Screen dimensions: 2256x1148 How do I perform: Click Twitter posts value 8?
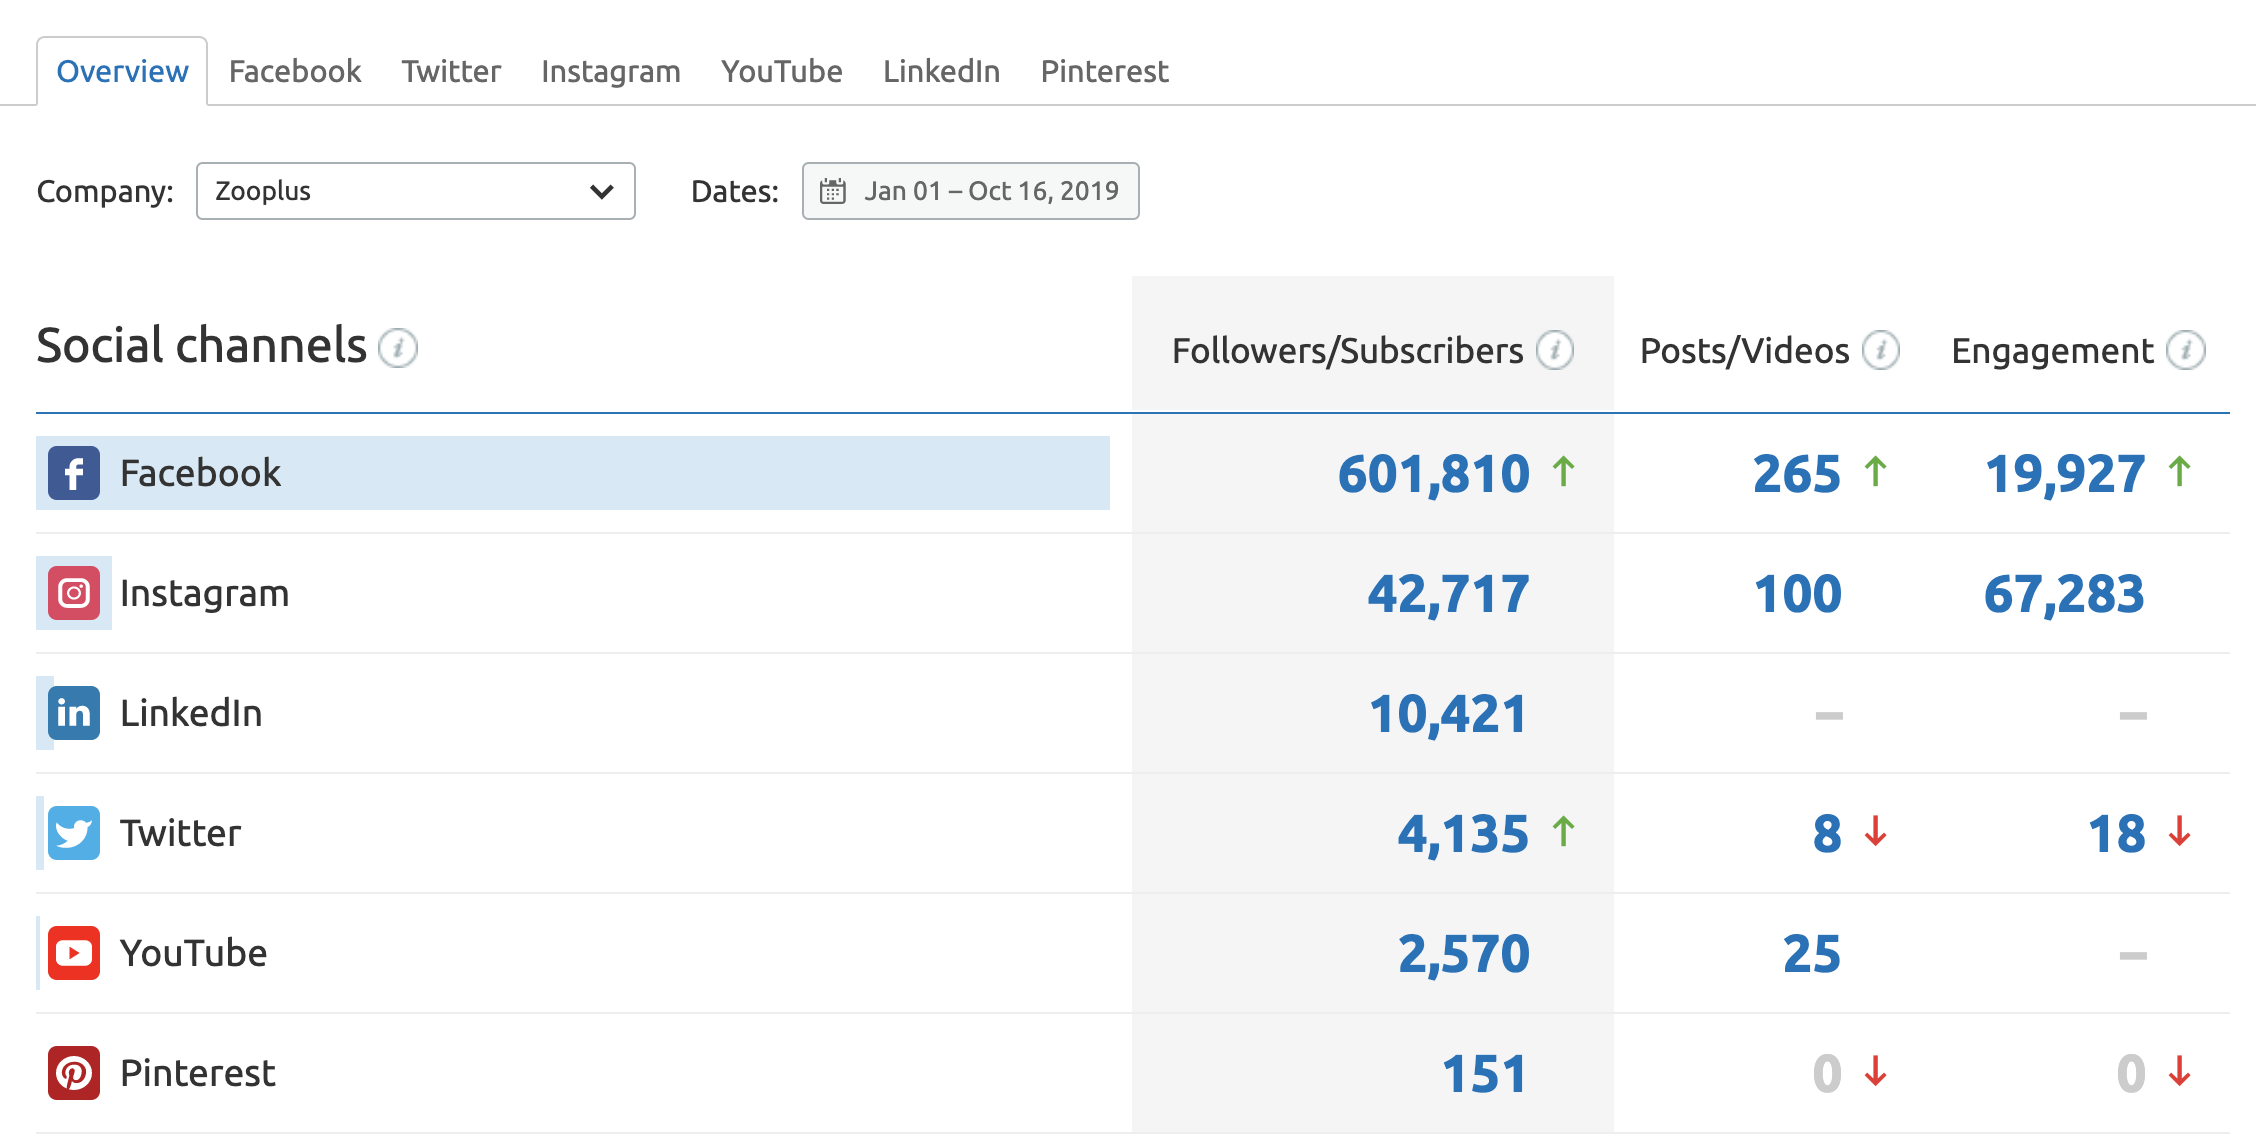point(1827,834)
